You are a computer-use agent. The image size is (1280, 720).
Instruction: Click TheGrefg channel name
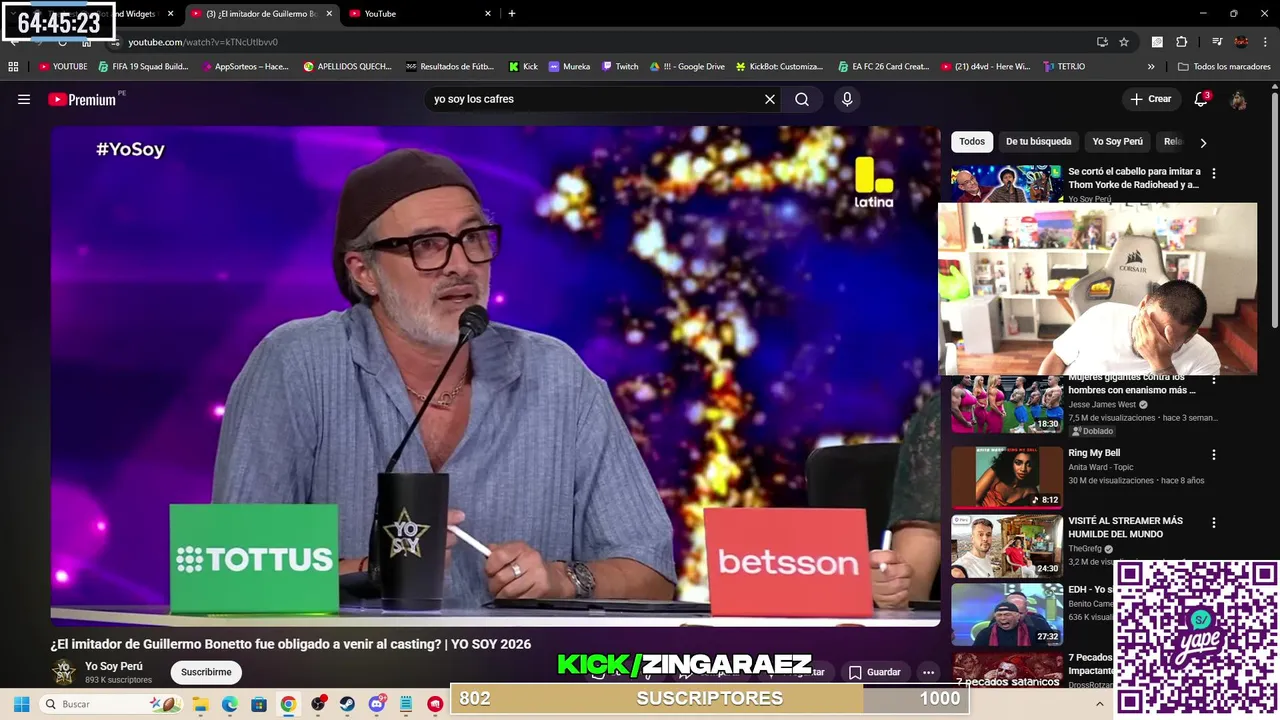pyautogui.click(x=1084, y=549)
